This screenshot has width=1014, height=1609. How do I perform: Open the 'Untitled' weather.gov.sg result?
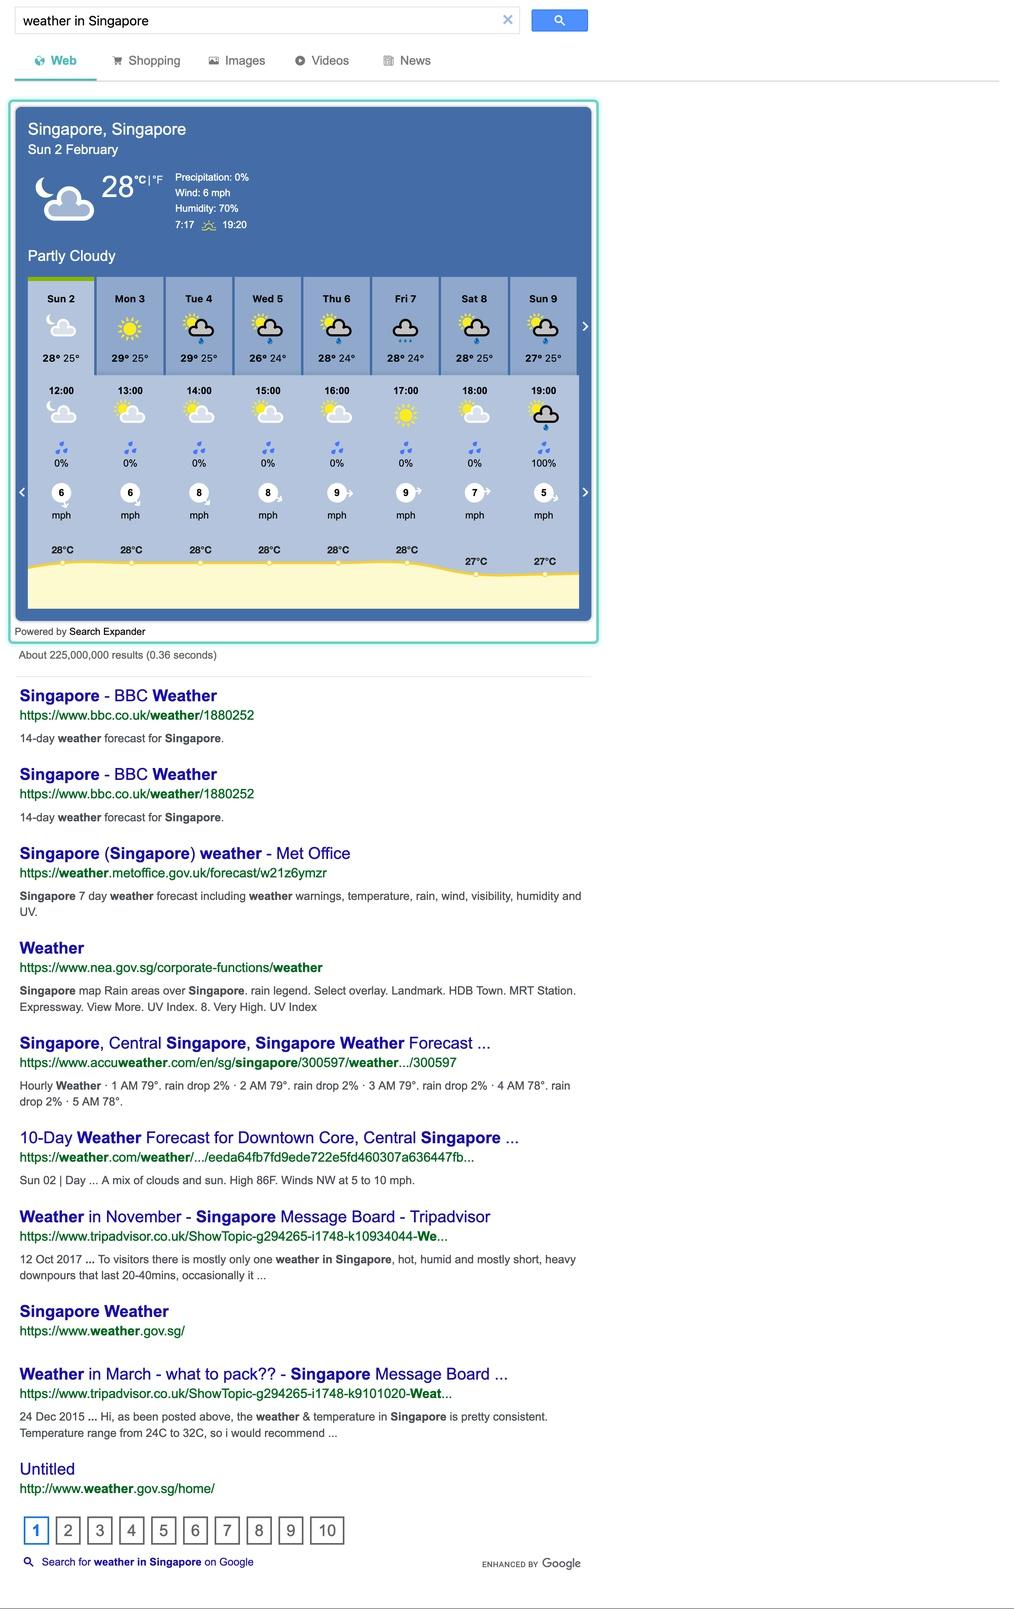pos(47,1469)
